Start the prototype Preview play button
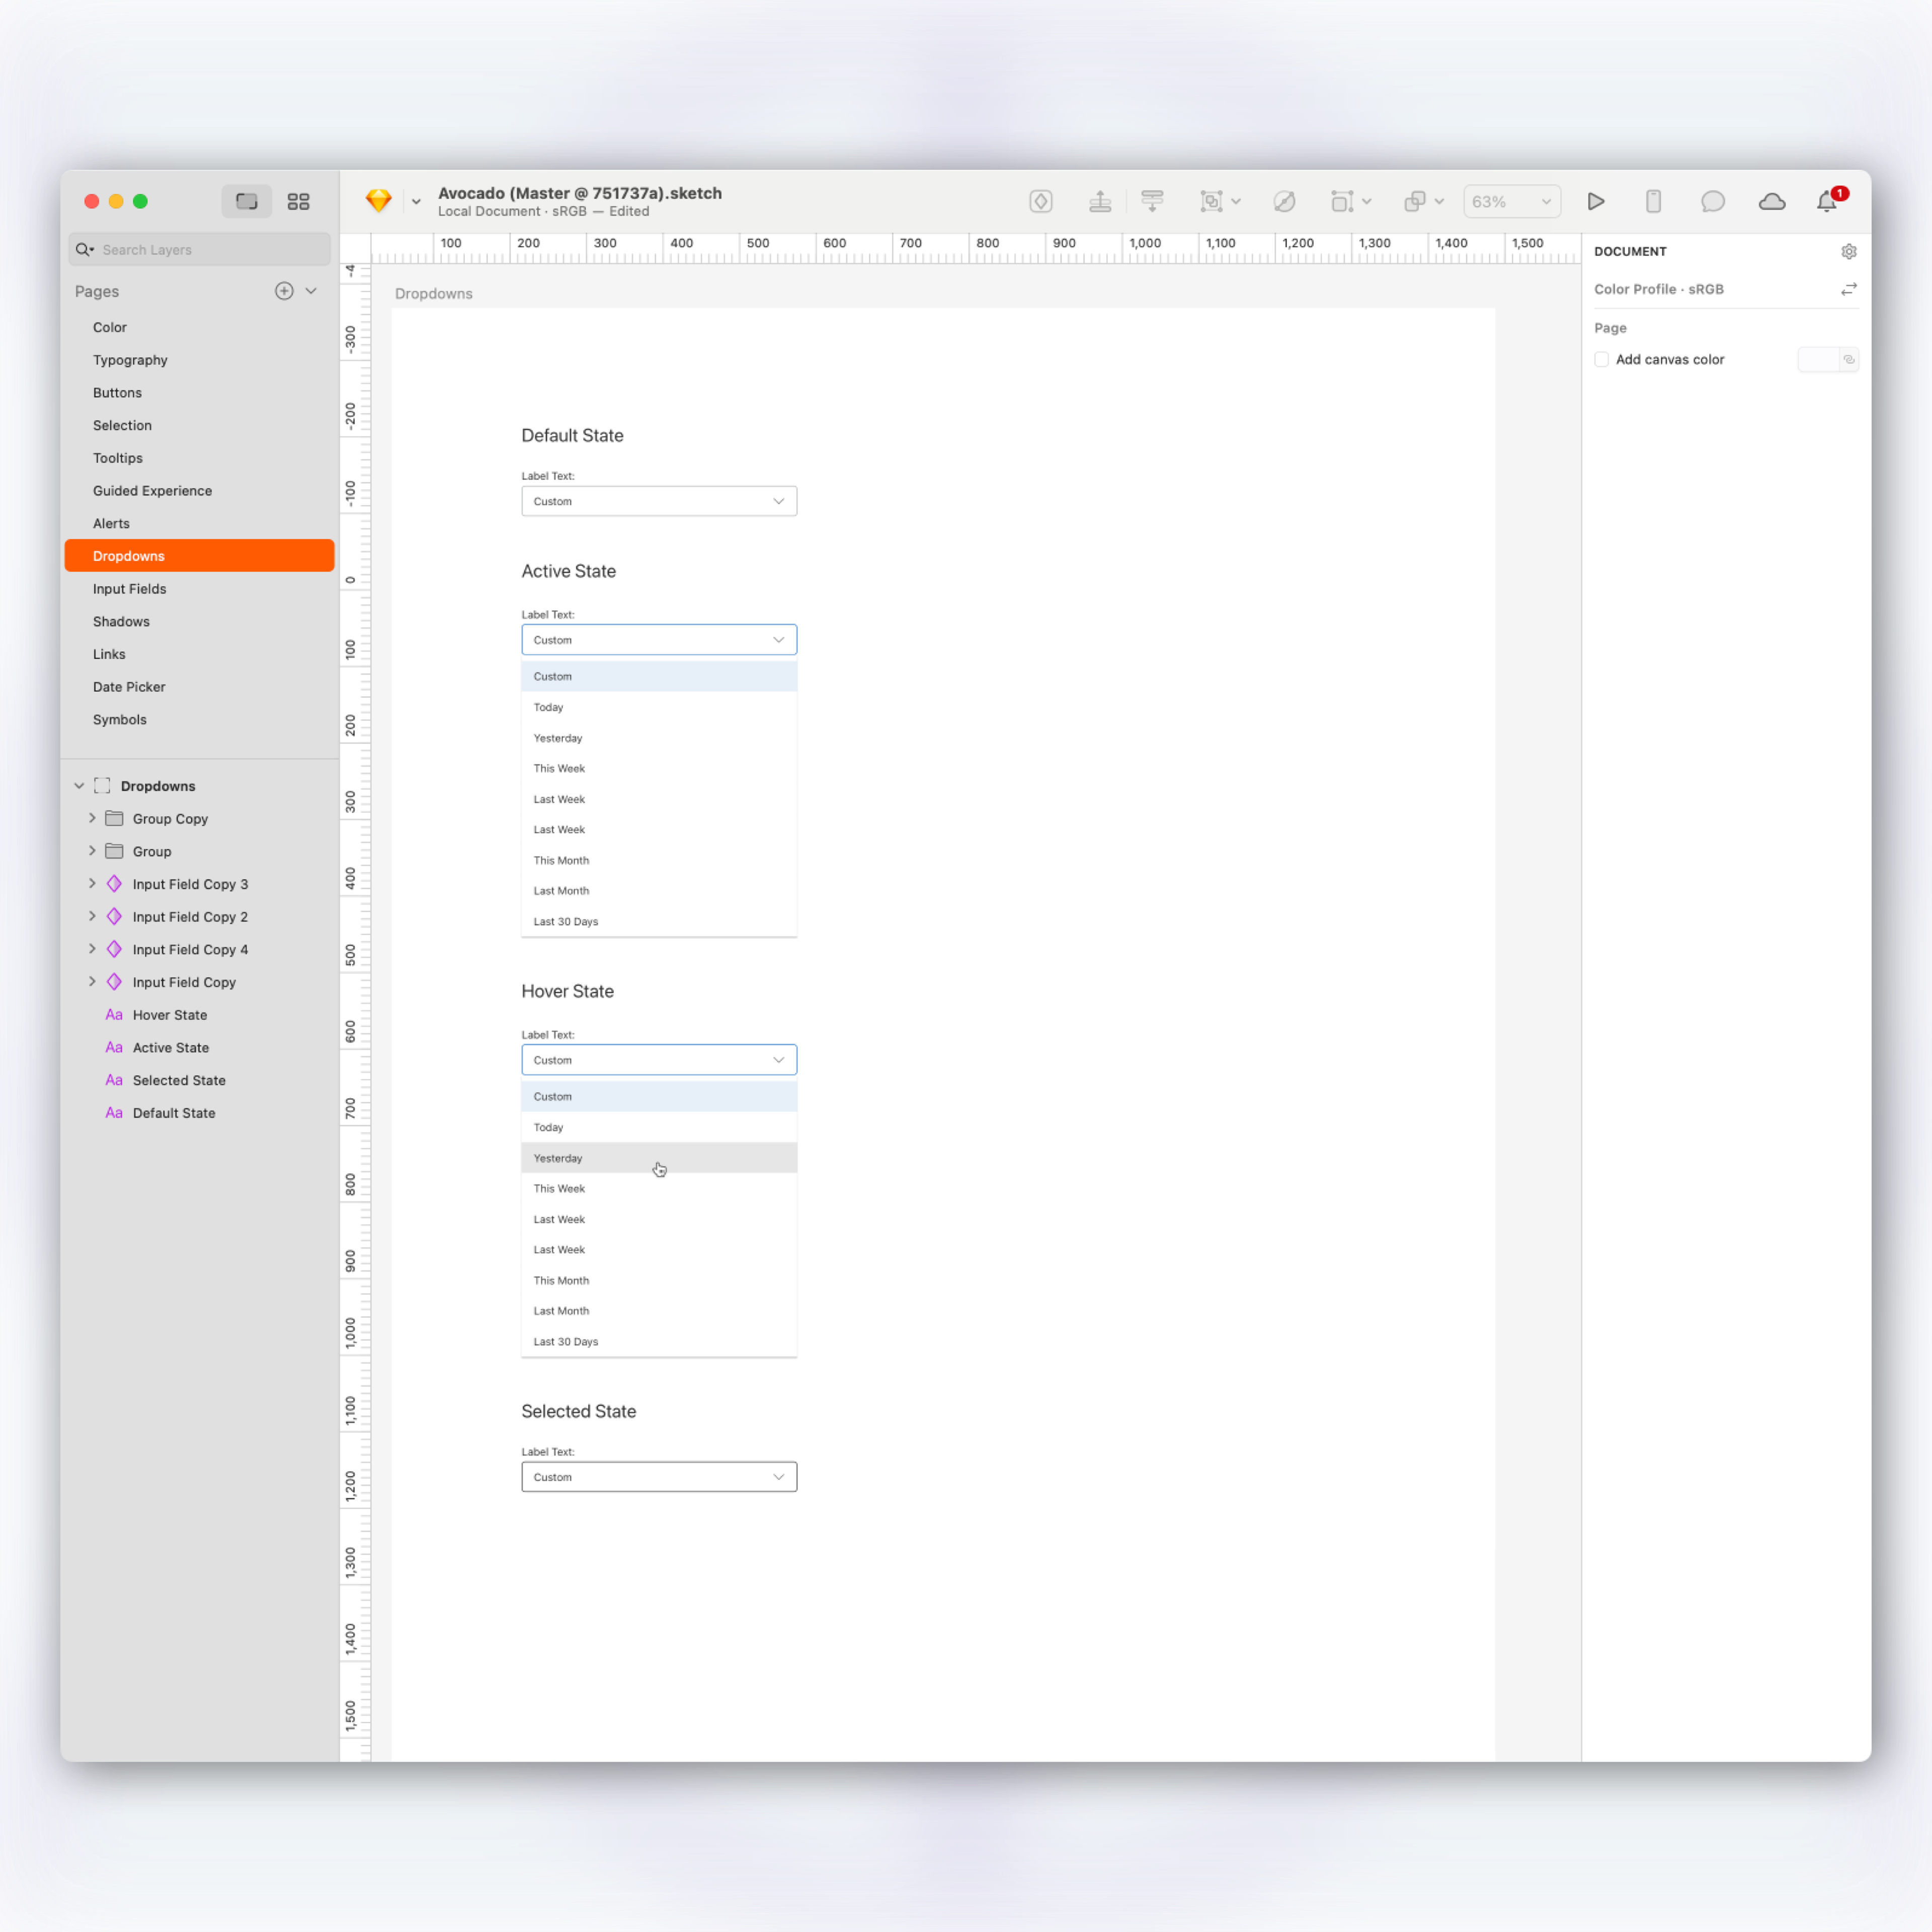This screenshot has width=1932, height=1932. pos(1595,201)
